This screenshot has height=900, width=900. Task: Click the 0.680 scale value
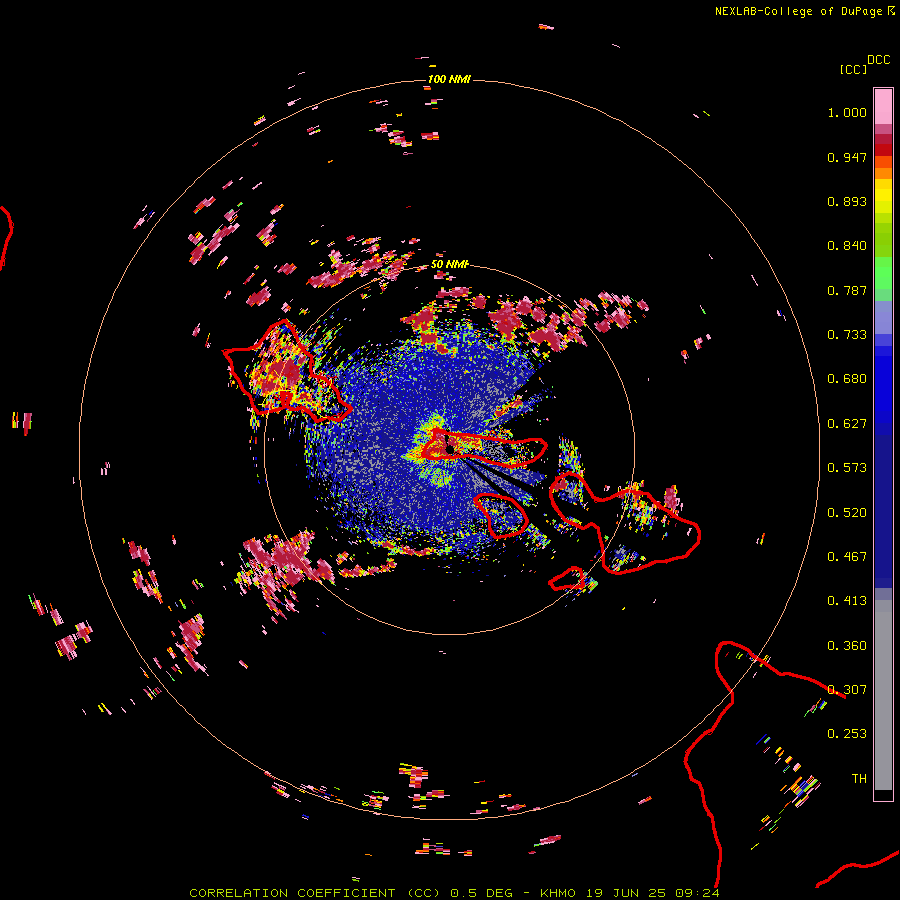(x=847, y=379)
